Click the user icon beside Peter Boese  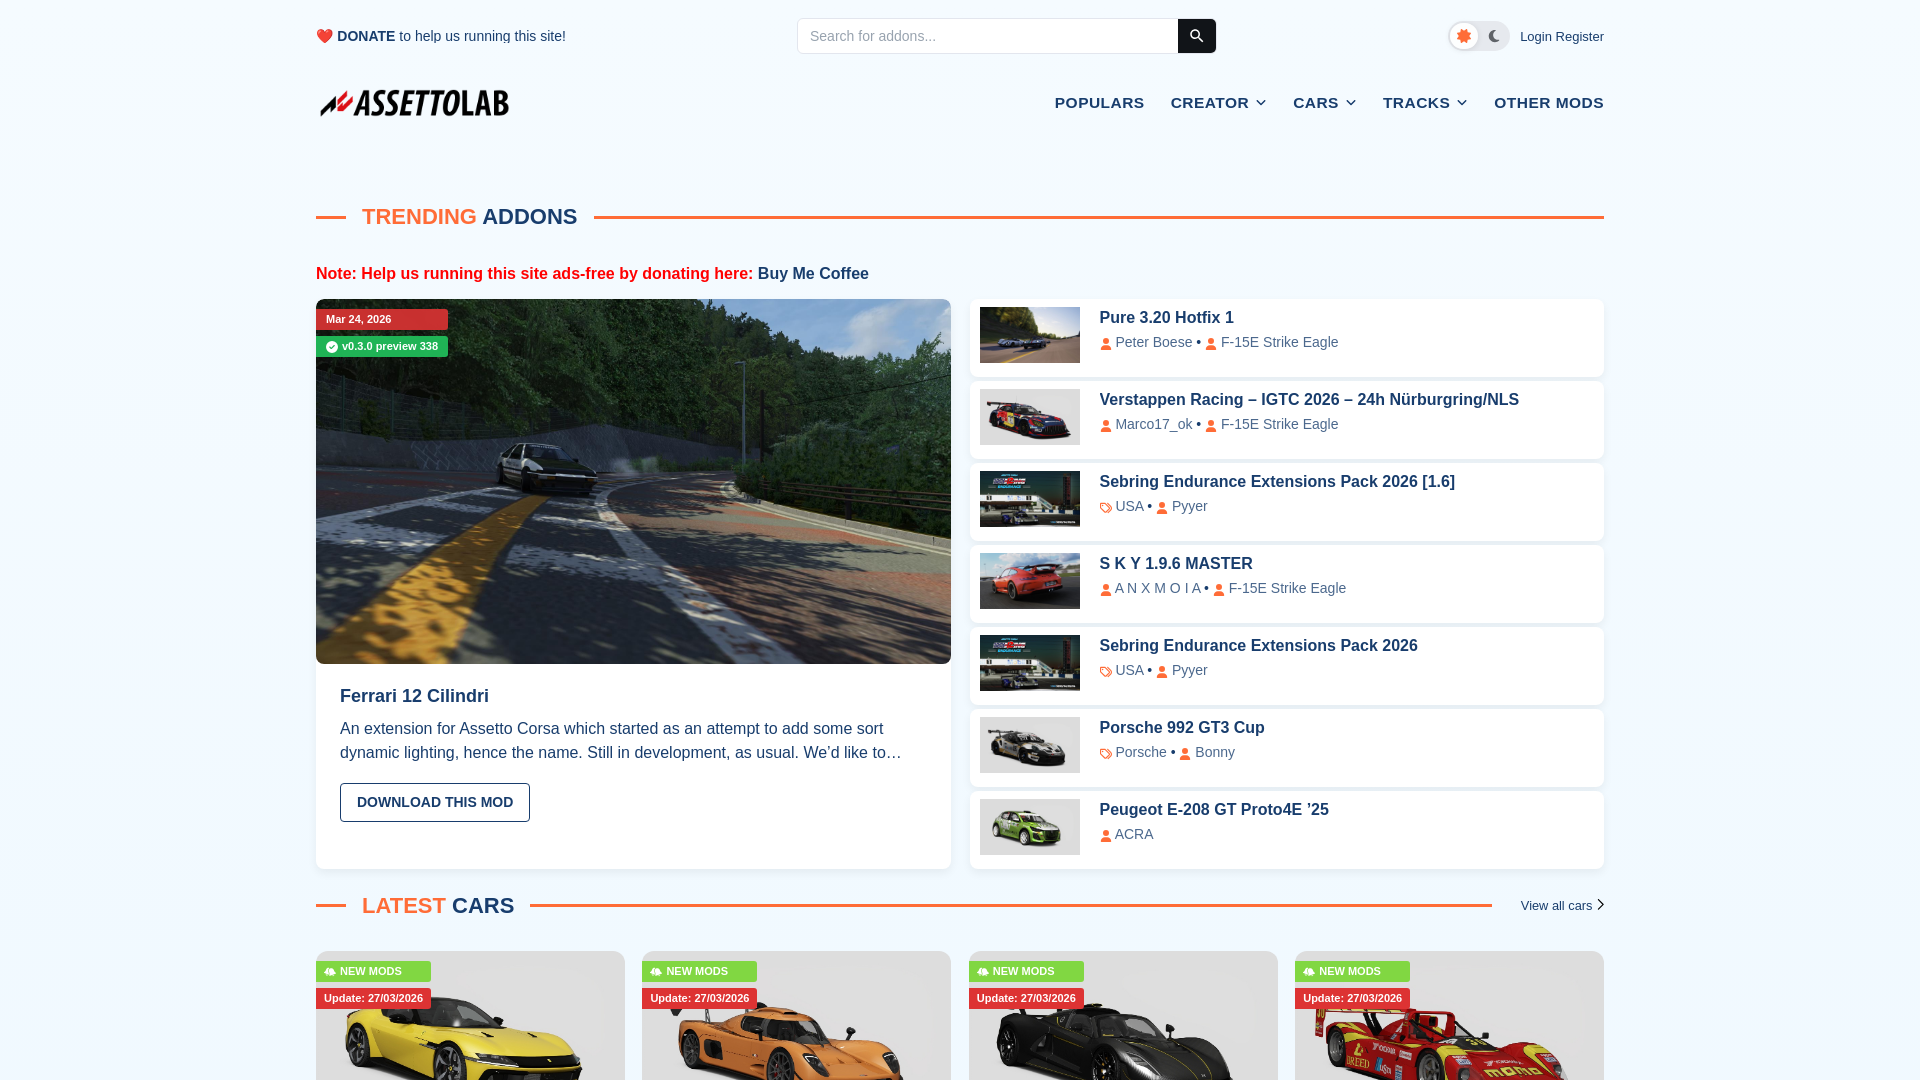click(1106, 344)
